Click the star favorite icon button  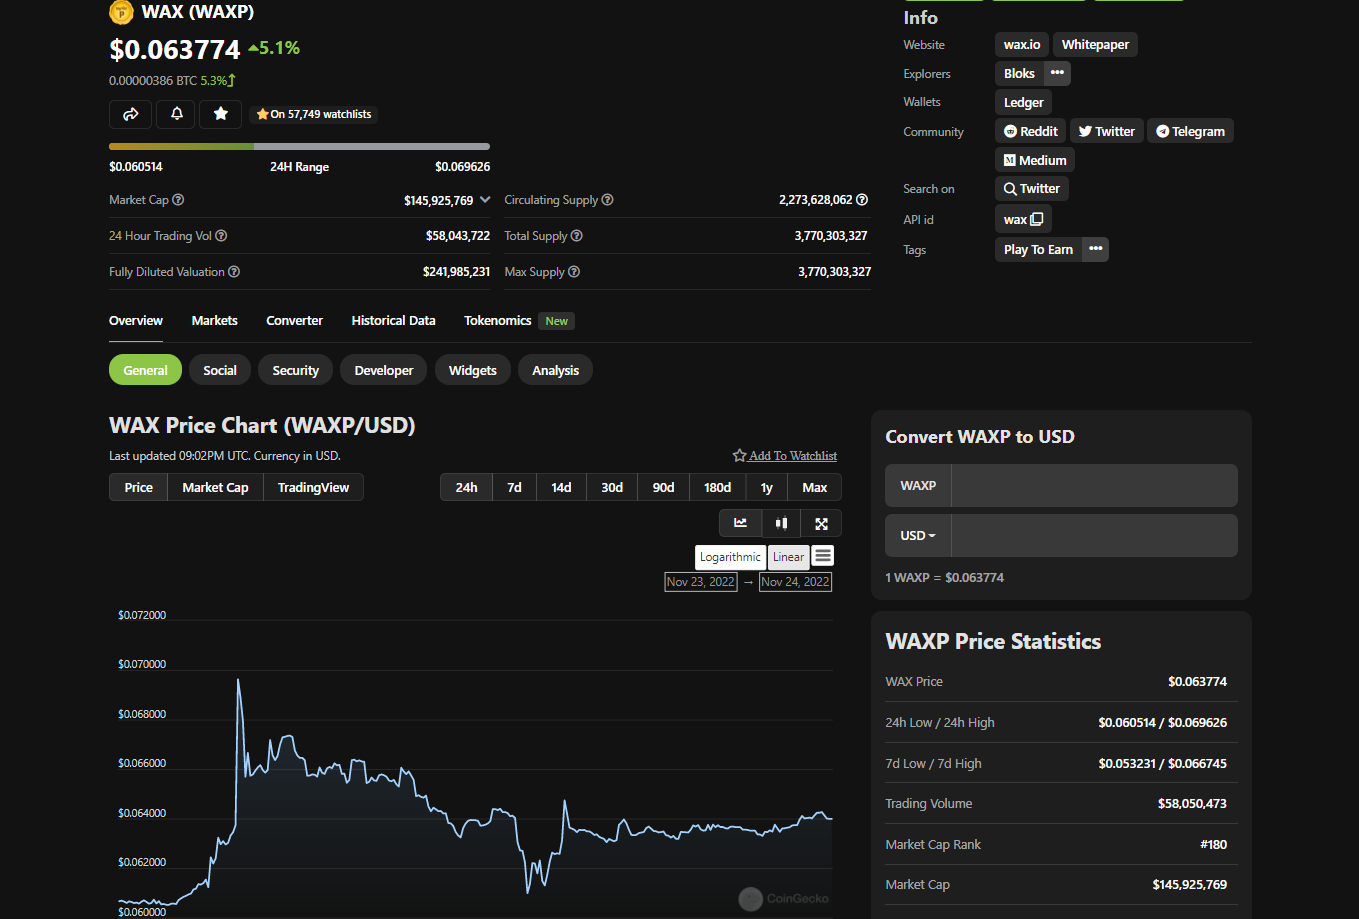220,114
